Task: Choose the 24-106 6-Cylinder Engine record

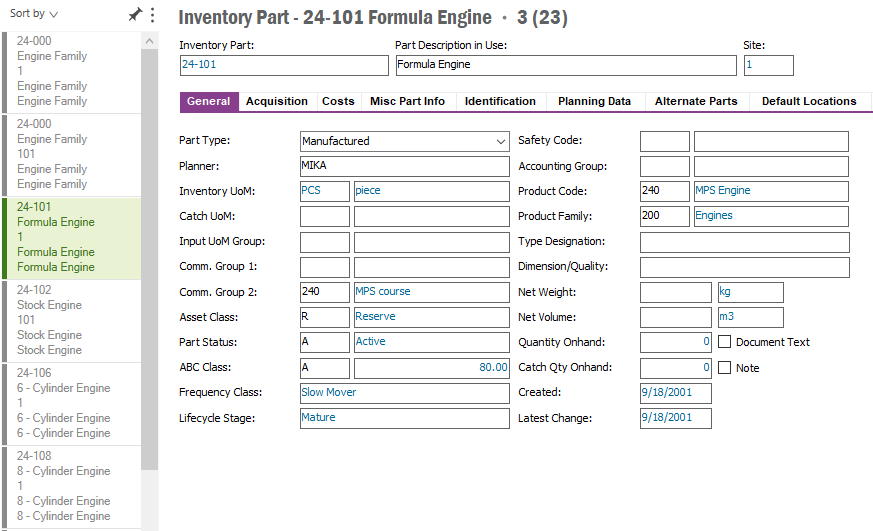Action: point(70,403)
